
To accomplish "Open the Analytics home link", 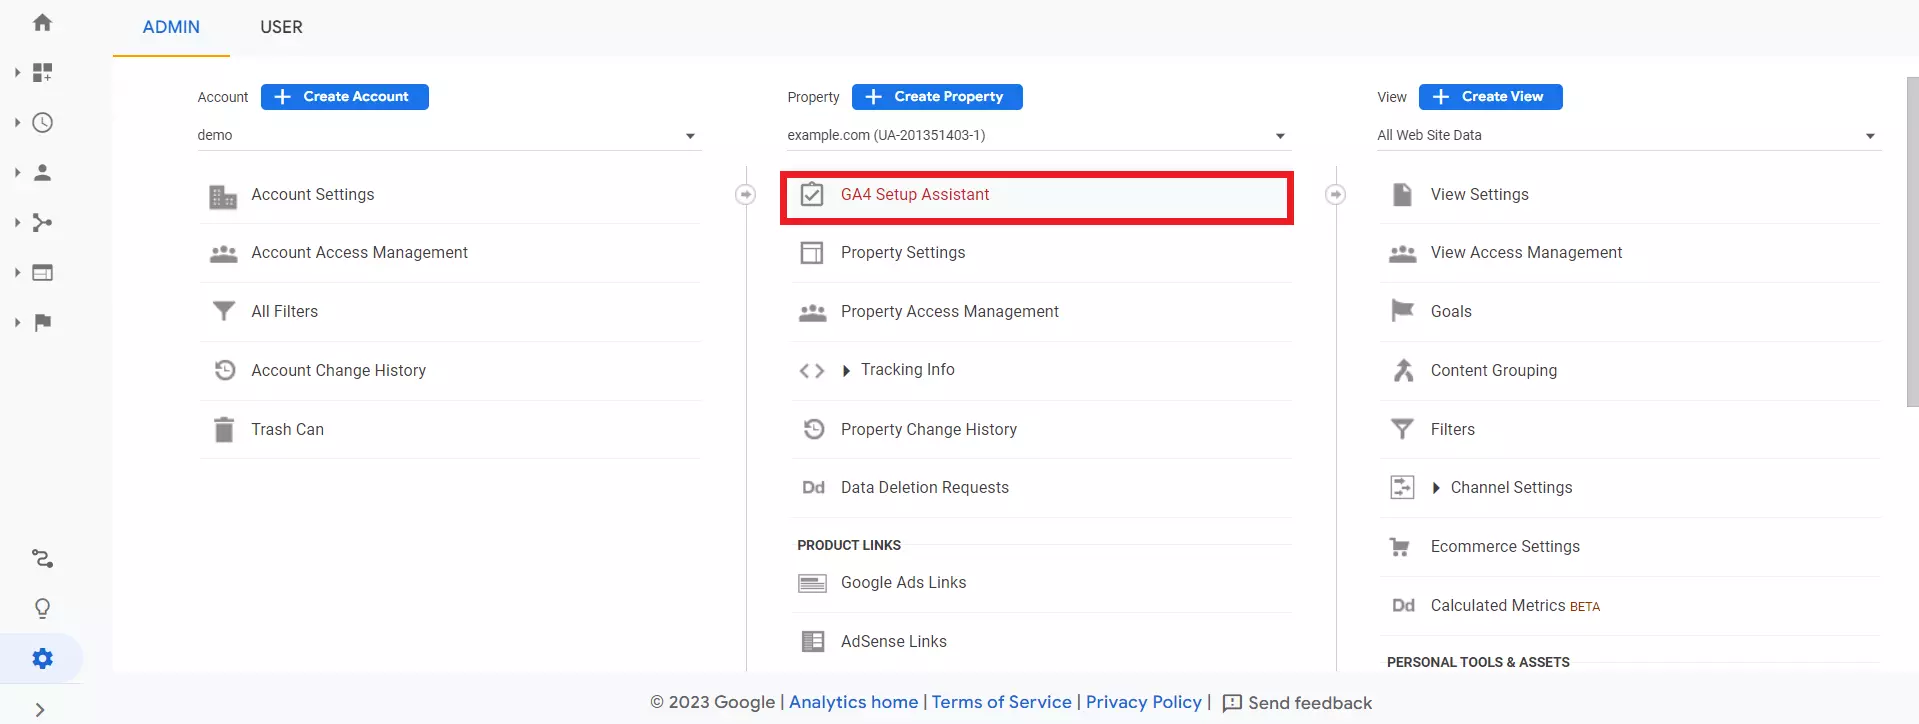I will [x=853, y=702].
